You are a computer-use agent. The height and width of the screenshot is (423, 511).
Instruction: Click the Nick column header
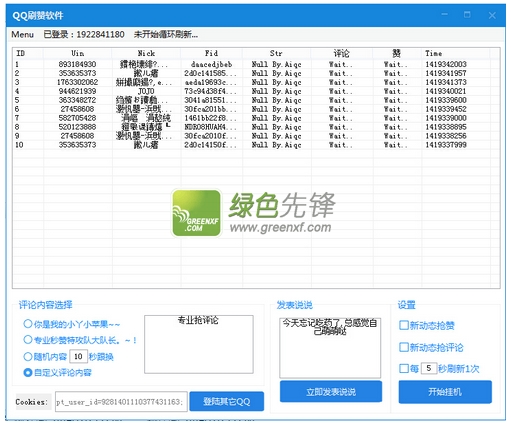point(146,53)
